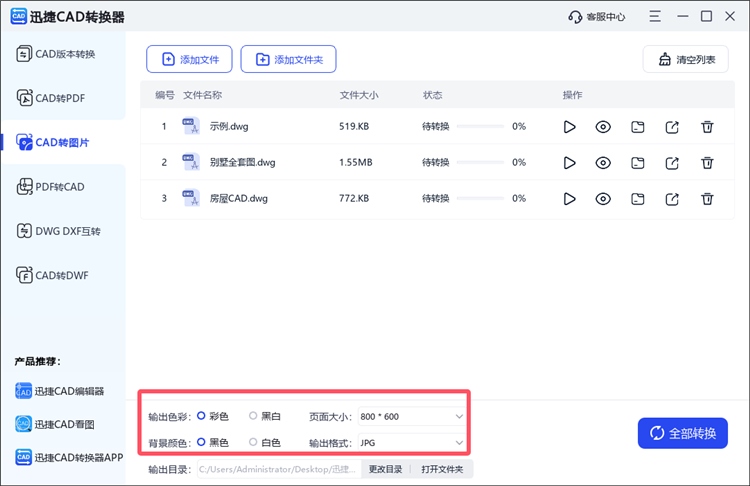Open output folder for 示例.dwg row

pyautogui.click(x=638, y=127)
